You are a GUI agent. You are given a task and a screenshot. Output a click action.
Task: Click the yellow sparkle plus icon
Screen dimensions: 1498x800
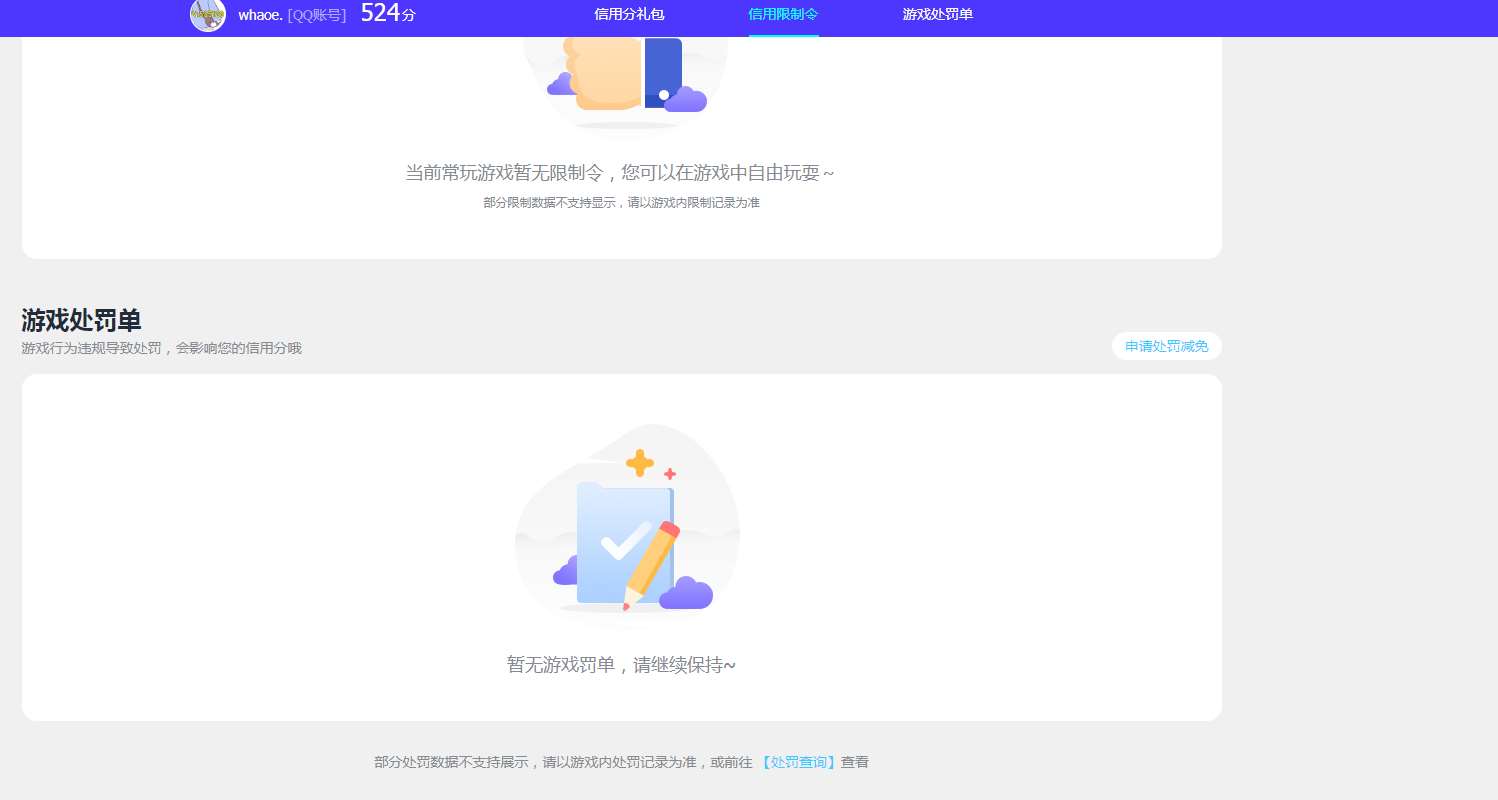tap(639, 463)
